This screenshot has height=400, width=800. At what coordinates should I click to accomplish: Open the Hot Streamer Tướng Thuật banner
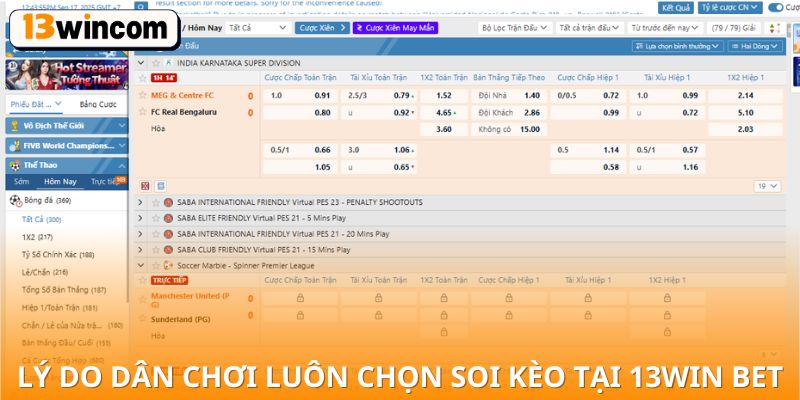click(66, 75)
